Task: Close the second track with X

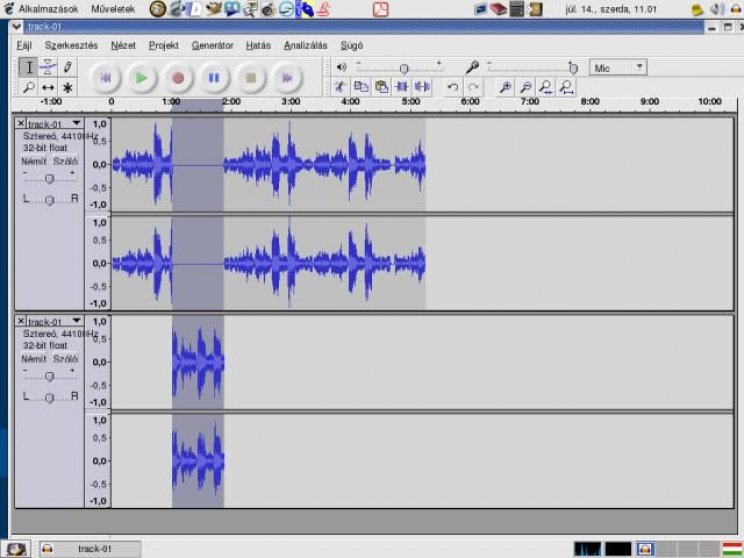Action: point(21,321)
